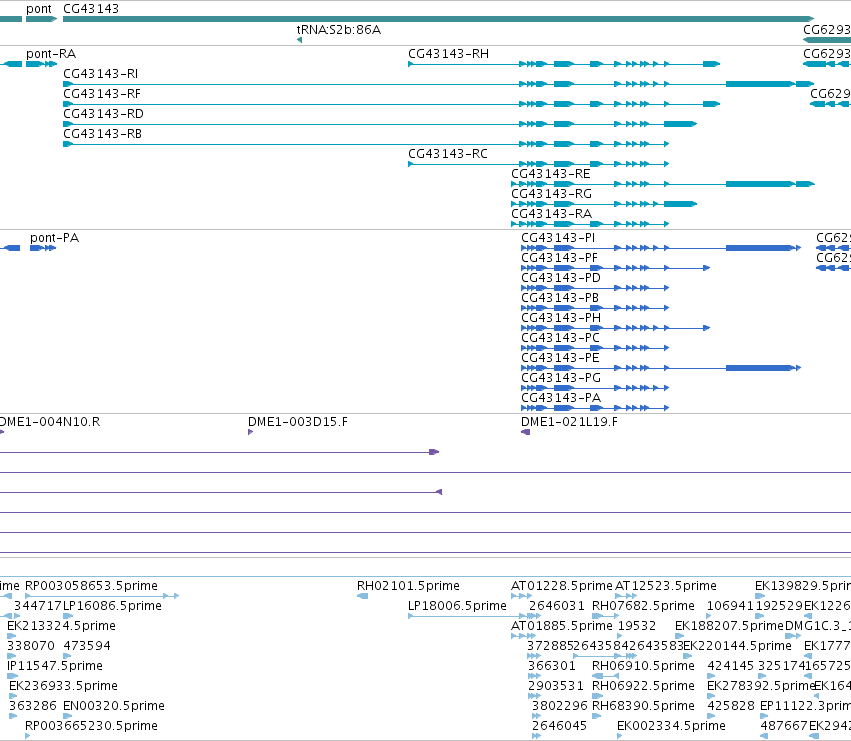This screenshot has height=741, width=851.
Task: Click the DME1-003D15.F BAC end label
Action: point(298,422)
